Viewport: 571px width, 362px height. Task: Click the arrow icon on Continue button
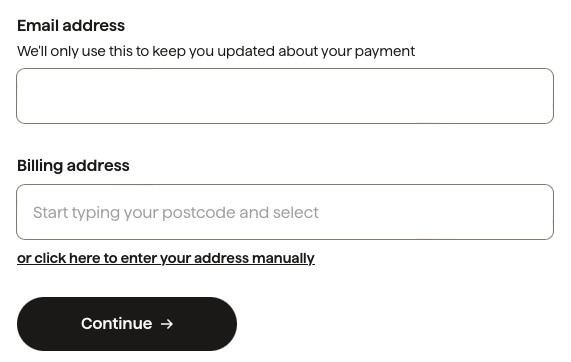(167, 324)
